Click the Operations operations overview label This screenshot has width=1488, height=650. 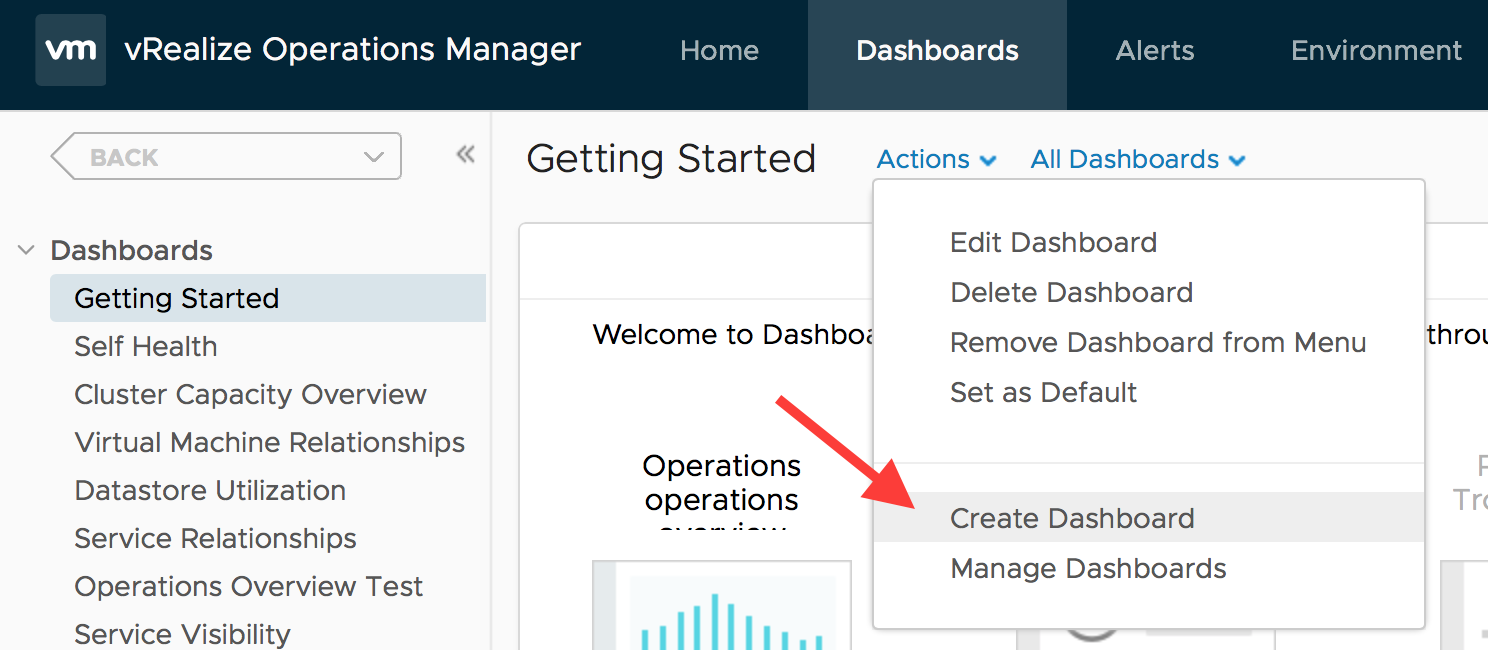coord(722,490)
